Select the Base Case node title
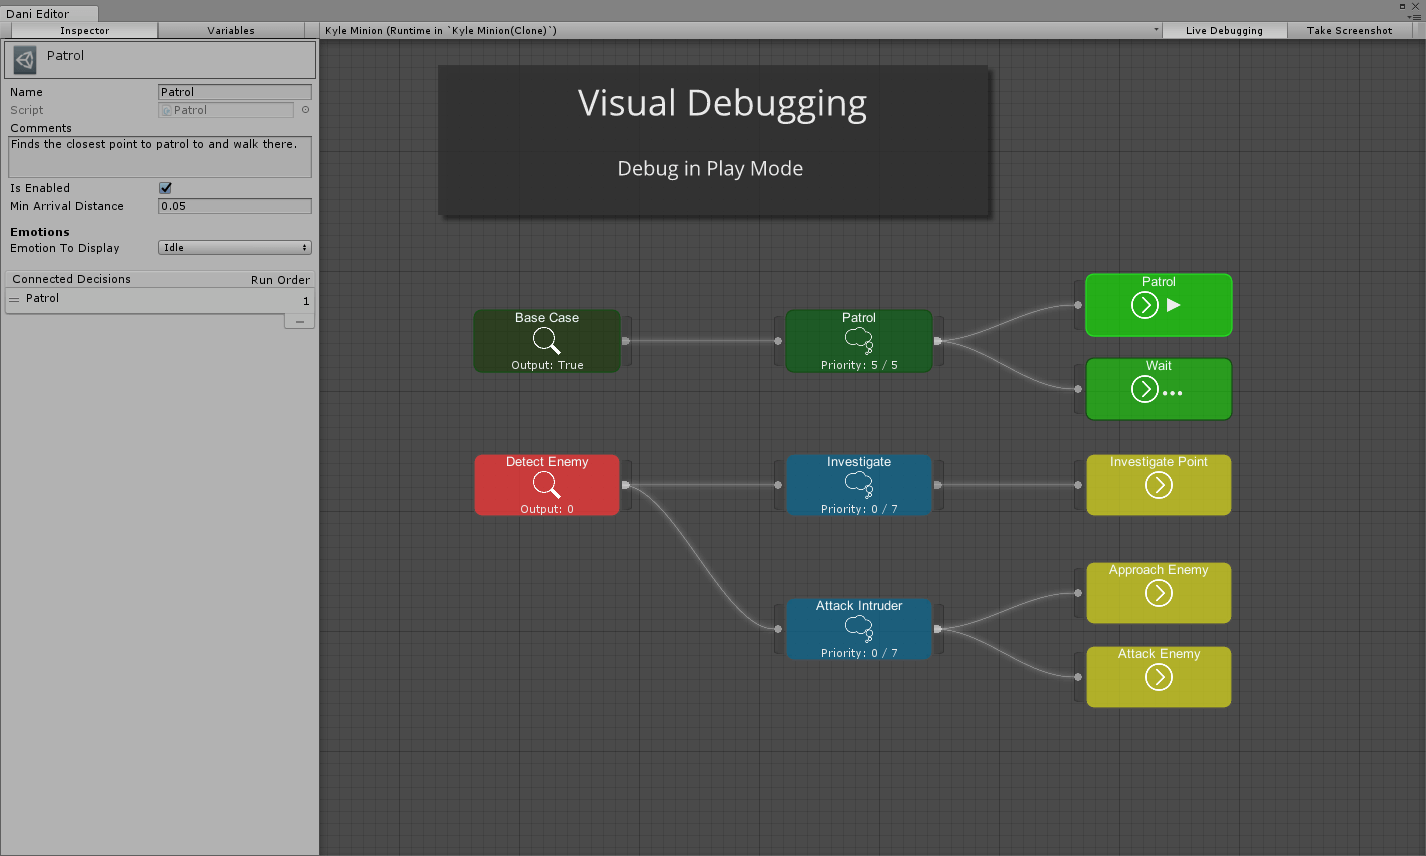Screen dimensions: 1426x856 click(x=547, y=317)
